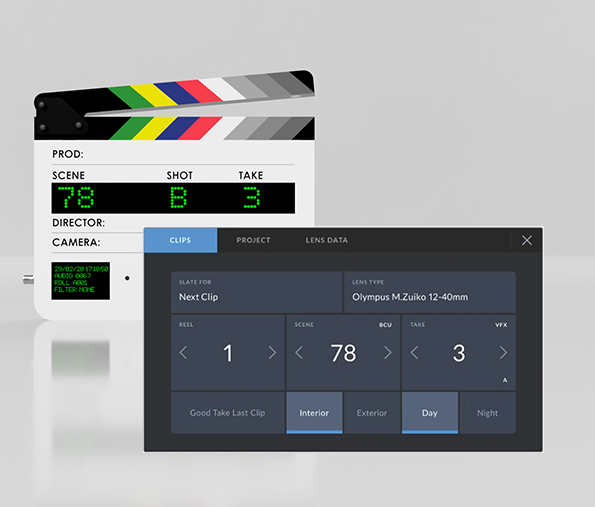The width and height of the screenshot is (595, 507).
Task: Click the clapperboard shot LED letter B
Action: click(x=178, y=197)
